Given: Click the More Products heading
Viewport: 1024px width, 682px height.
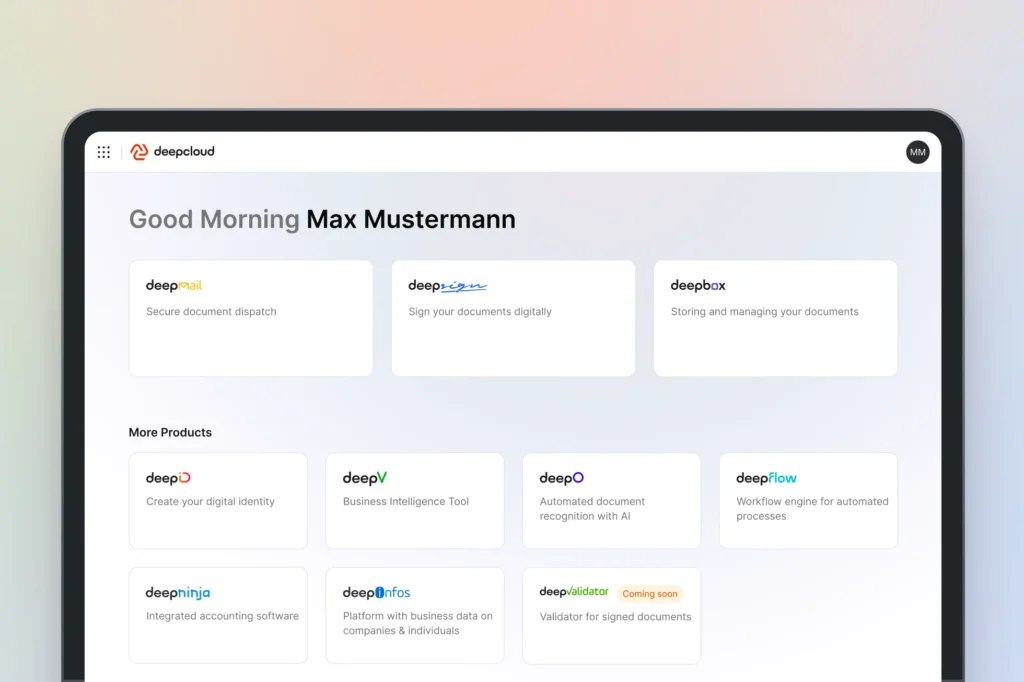Looking at the screenshot, I should tap(170, 432).
